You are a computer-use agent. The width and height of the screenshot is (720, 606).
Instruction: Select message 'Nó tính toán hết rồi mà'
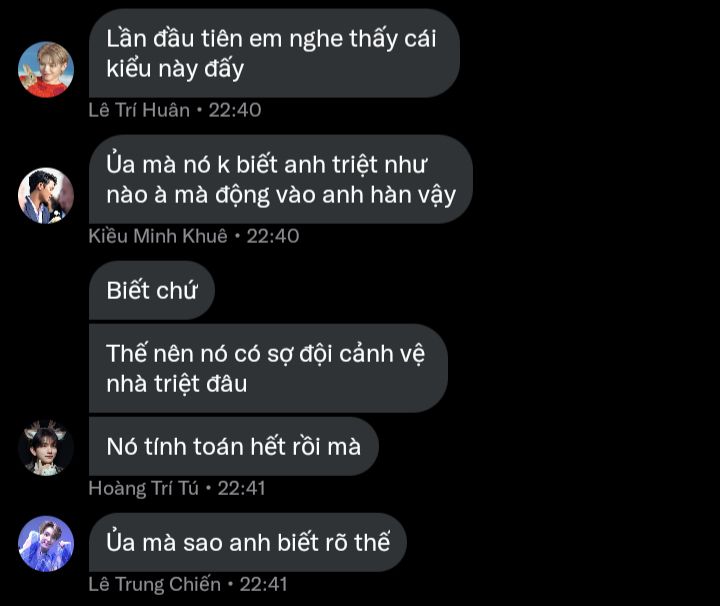[234, 446]
